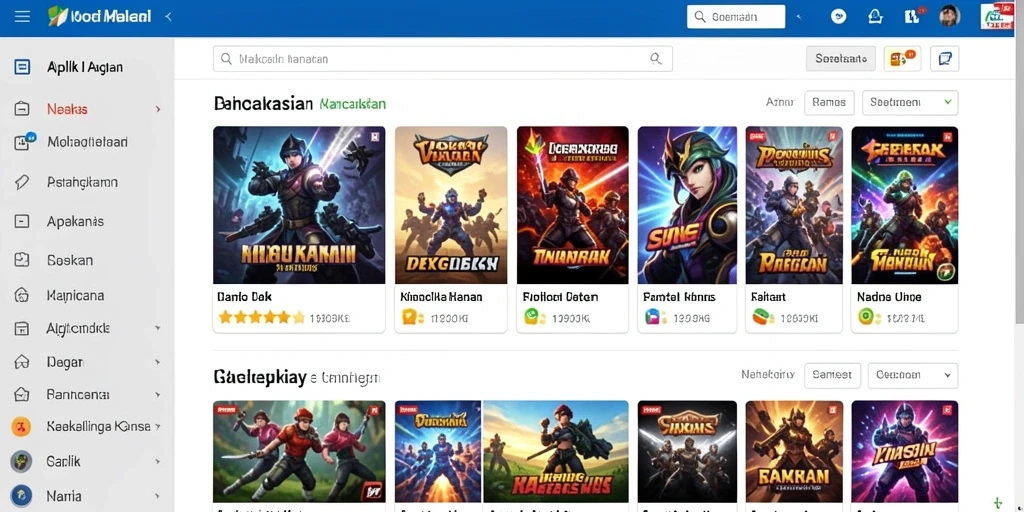This screenshot has height=512, width=1024.
Task: Click the Ramos button
Action: [829, 103]
